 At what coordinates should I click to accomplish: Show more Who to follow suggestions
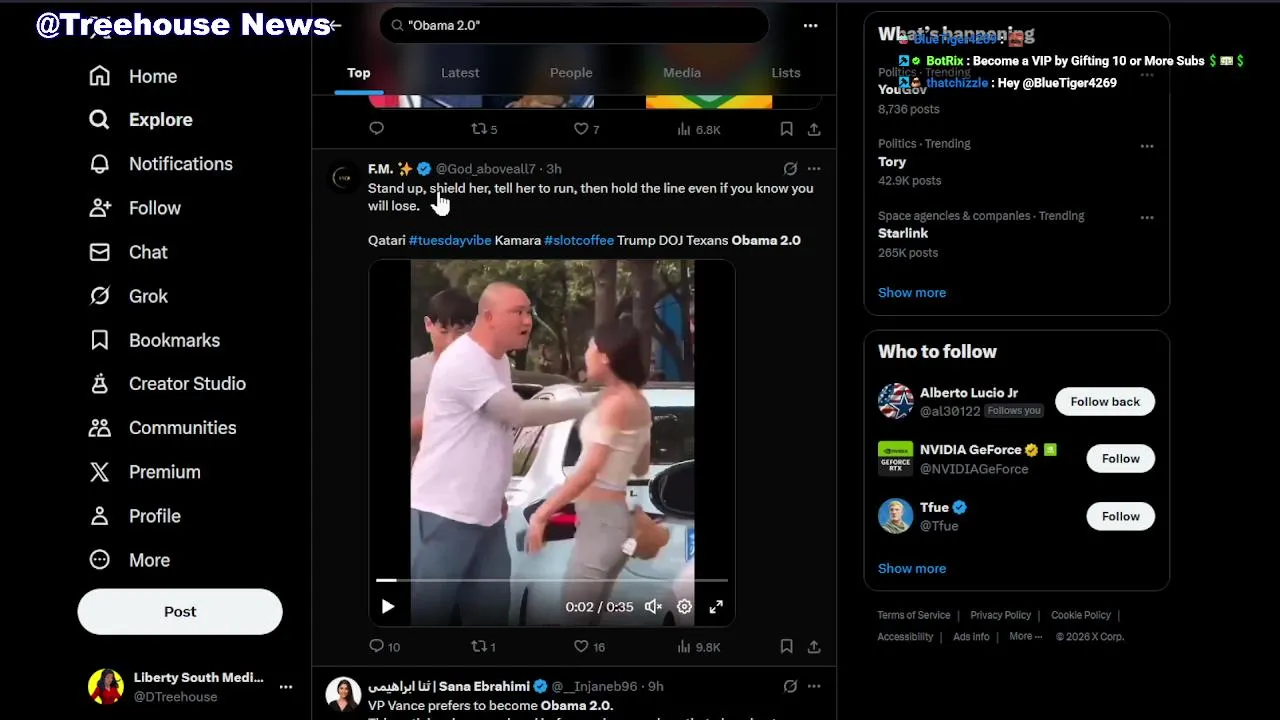pyautogui.click(x=912, y=569)
